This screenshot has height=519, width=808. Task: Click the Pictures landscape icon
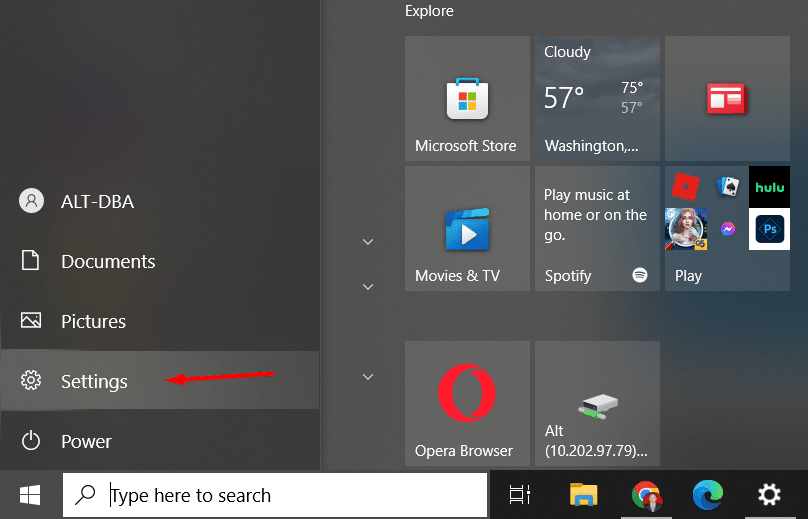31,320
